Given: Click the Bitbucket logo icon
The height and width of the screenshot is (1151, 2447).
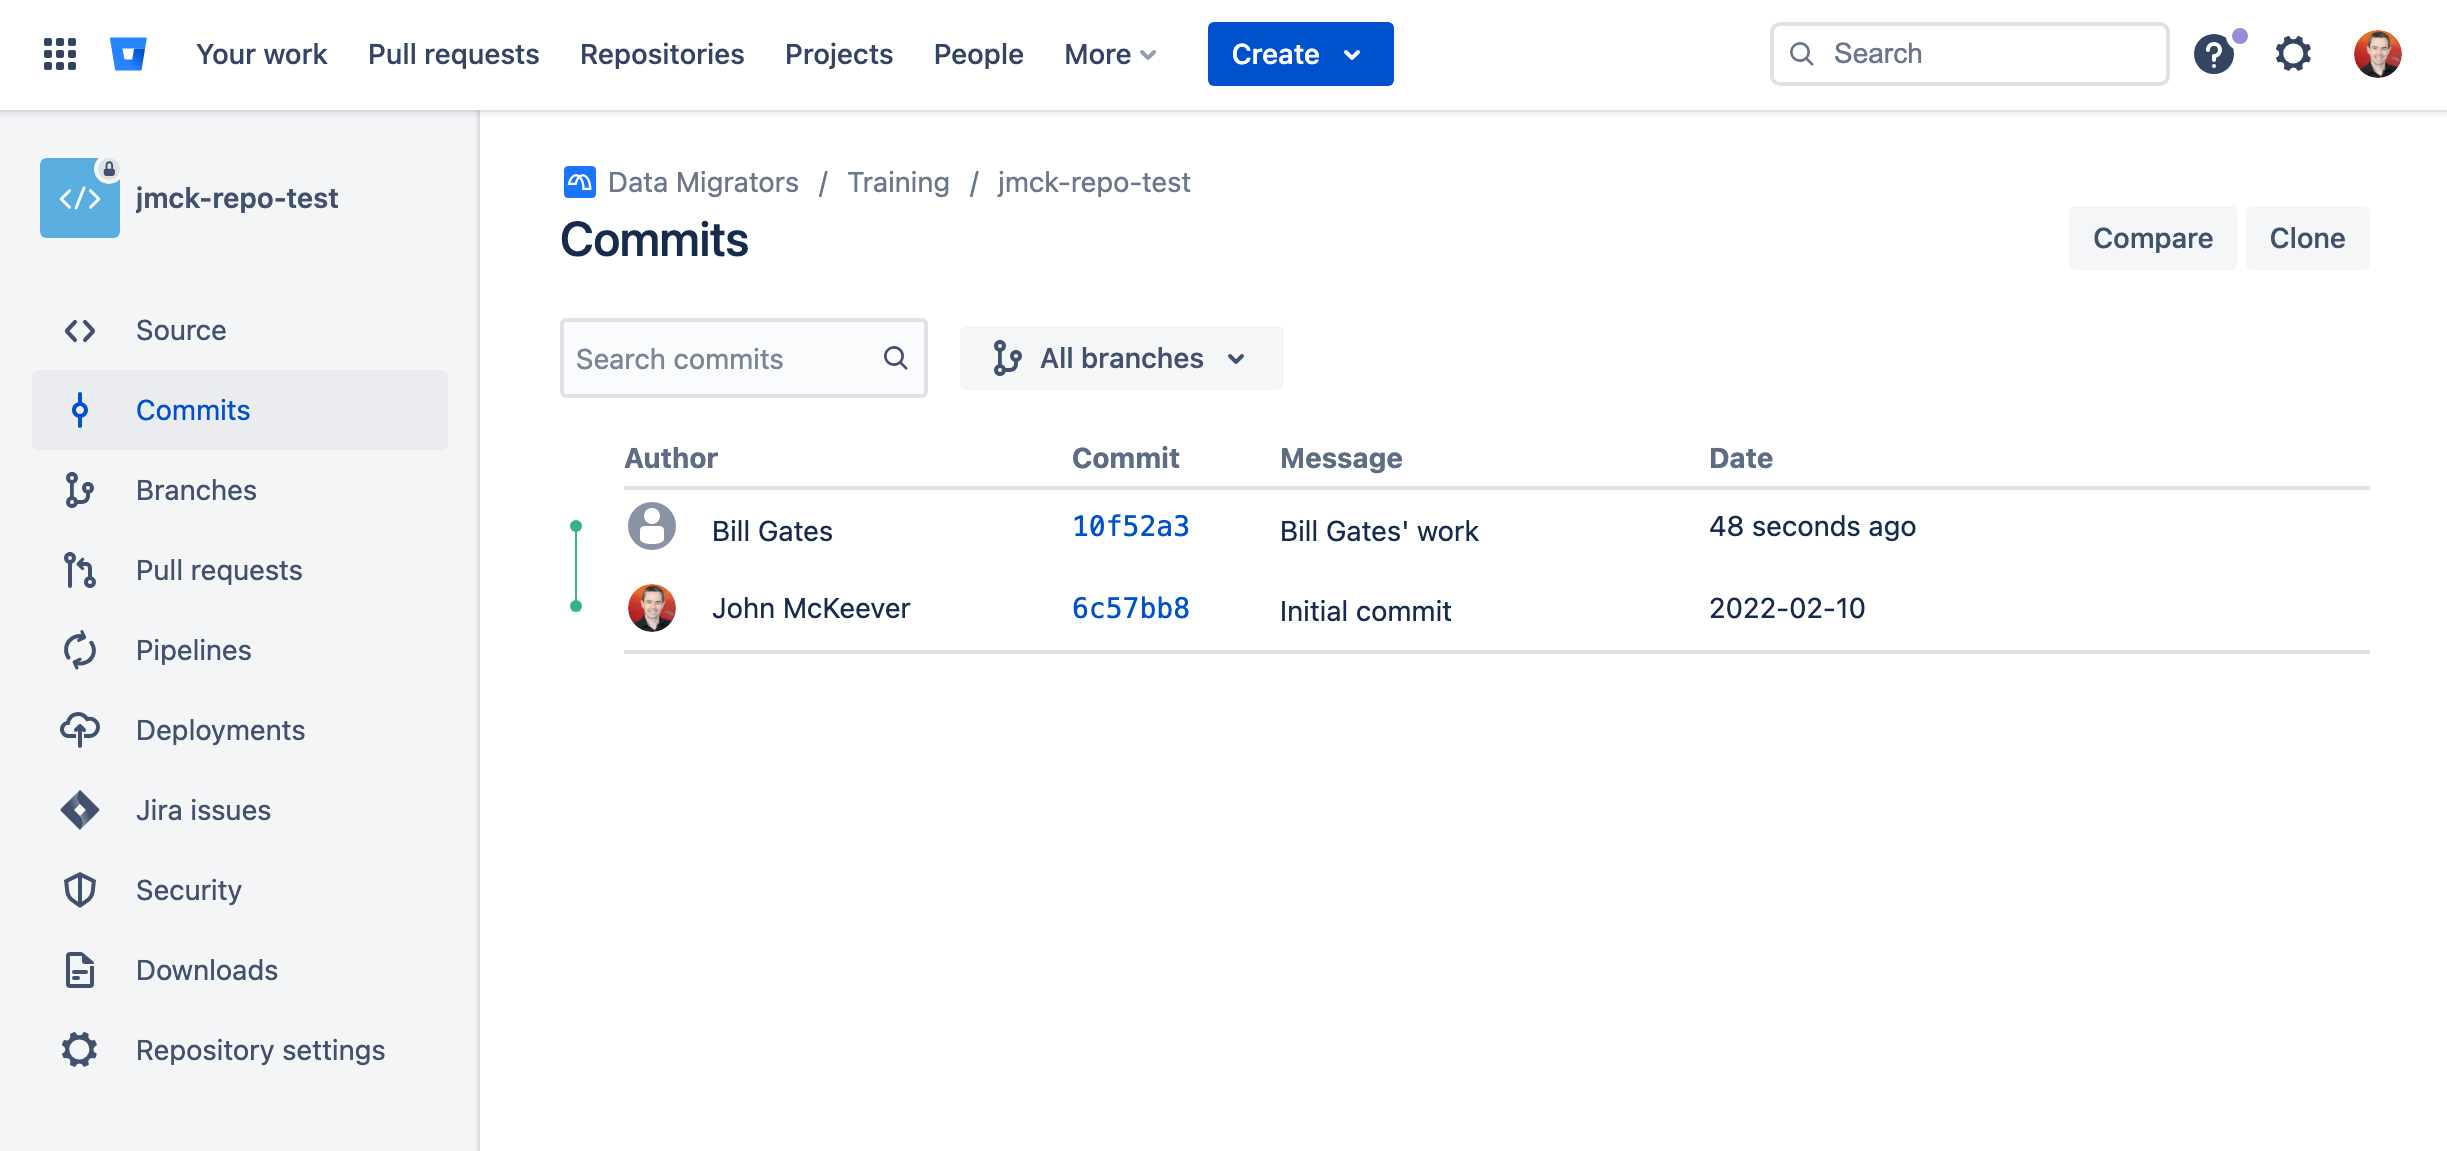Looking at the screenshot, I should tap(128, 54).
